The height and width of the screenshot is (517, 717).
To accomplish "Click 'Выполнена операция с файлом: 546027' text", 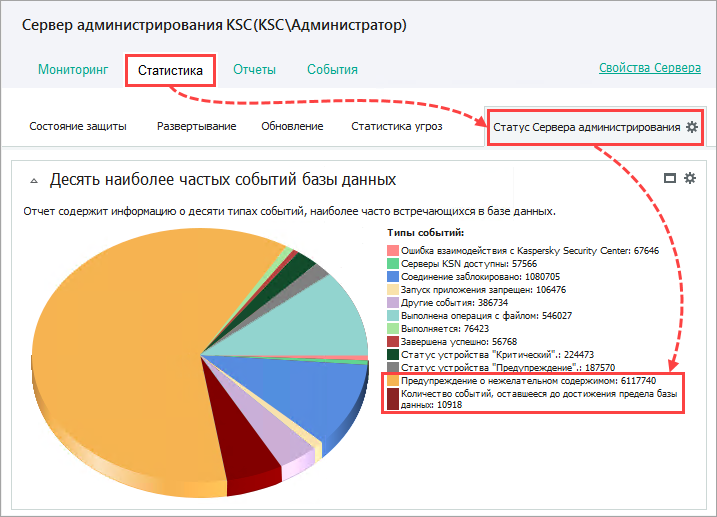I will 487,315.
